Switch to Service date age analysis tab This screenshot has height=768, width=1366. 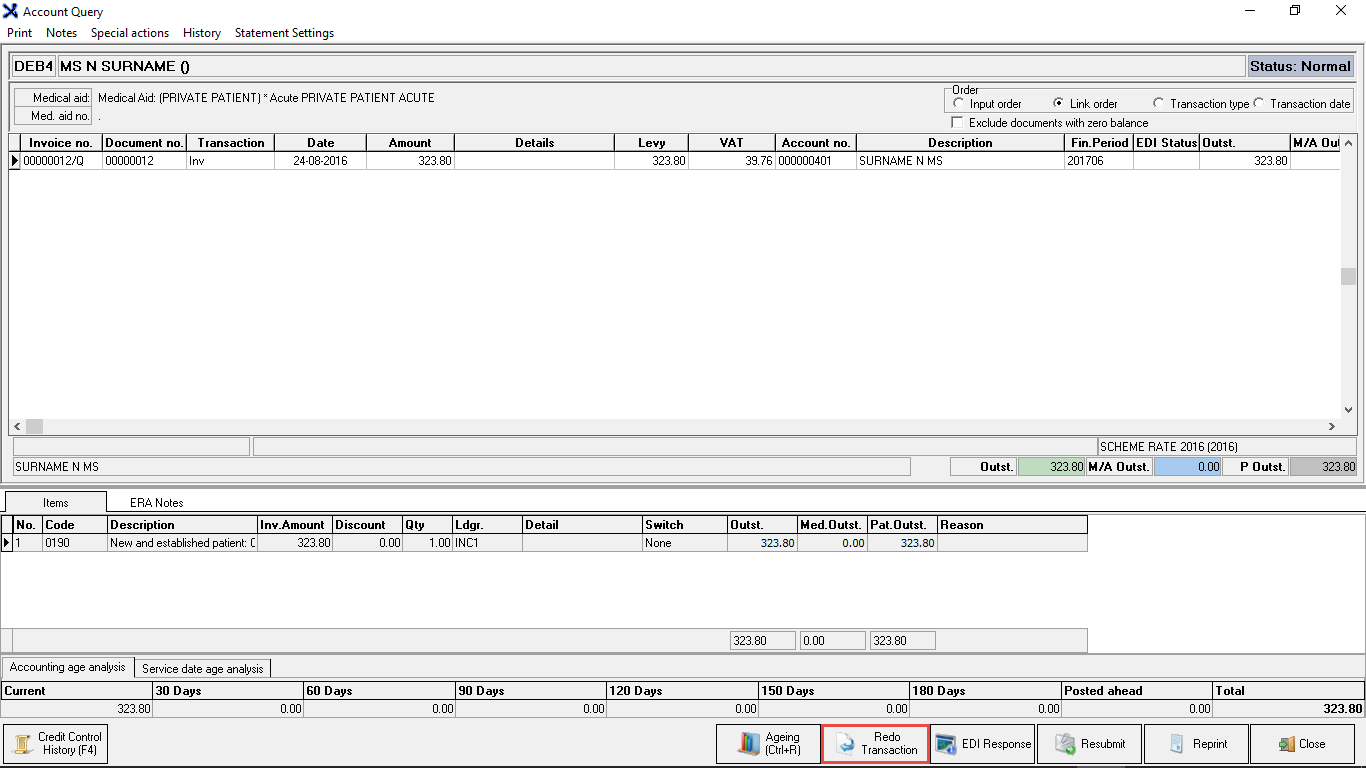pos(203,668)
